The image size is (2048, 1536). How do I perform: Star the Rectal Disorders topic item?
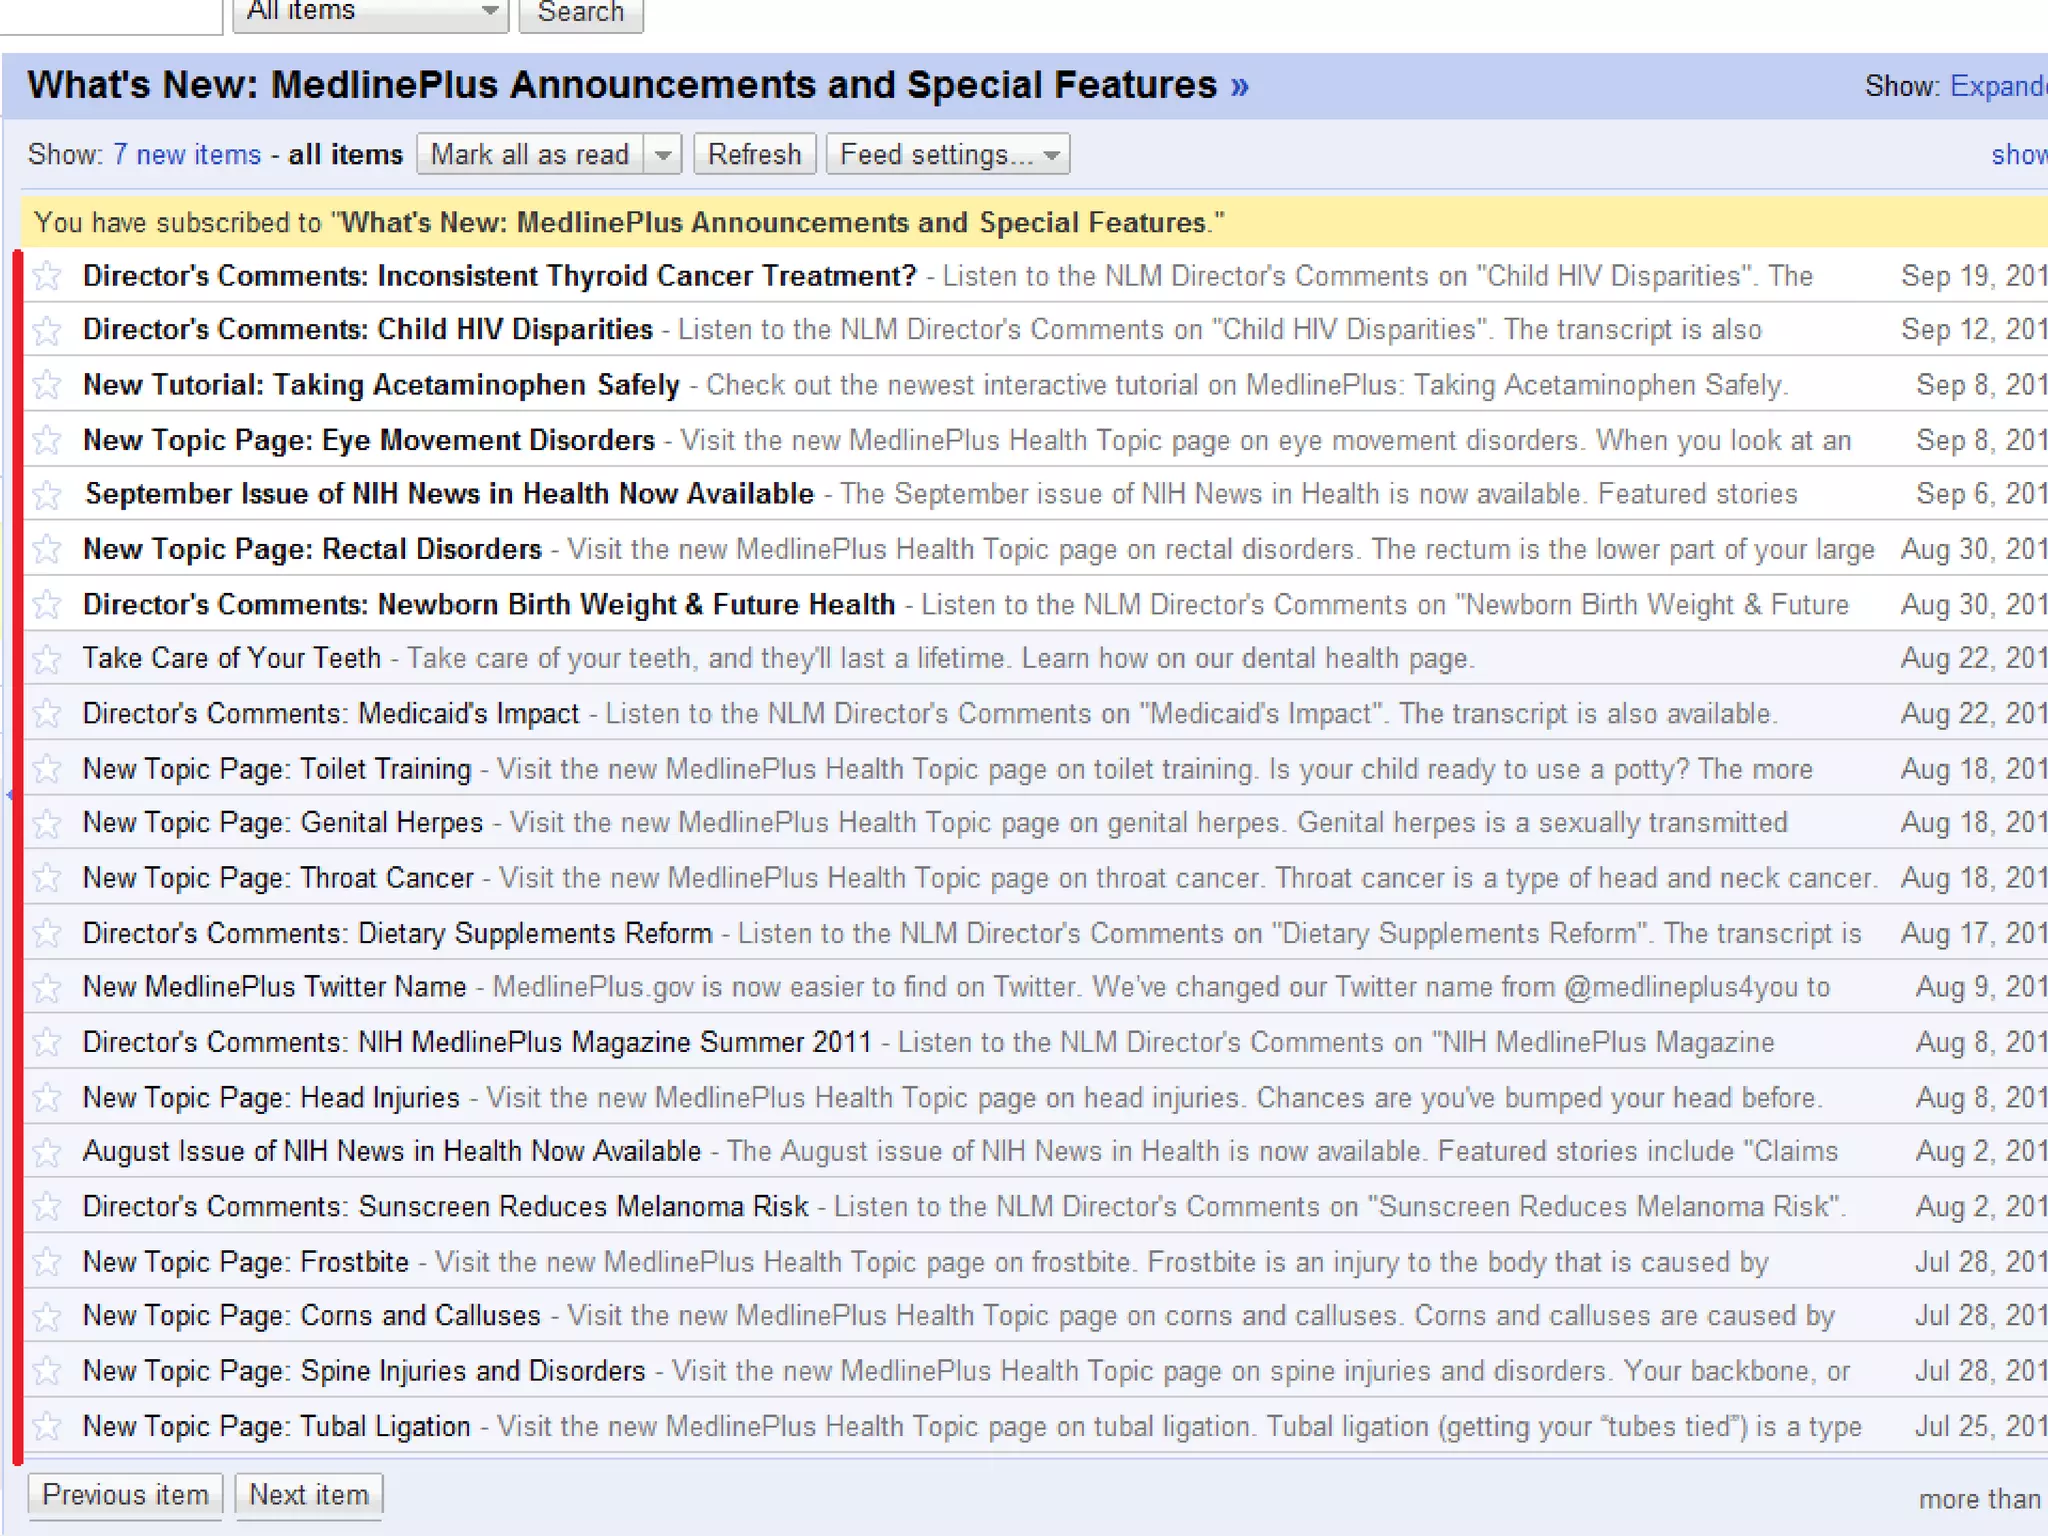pyautogui.click(x=47, y=548)
